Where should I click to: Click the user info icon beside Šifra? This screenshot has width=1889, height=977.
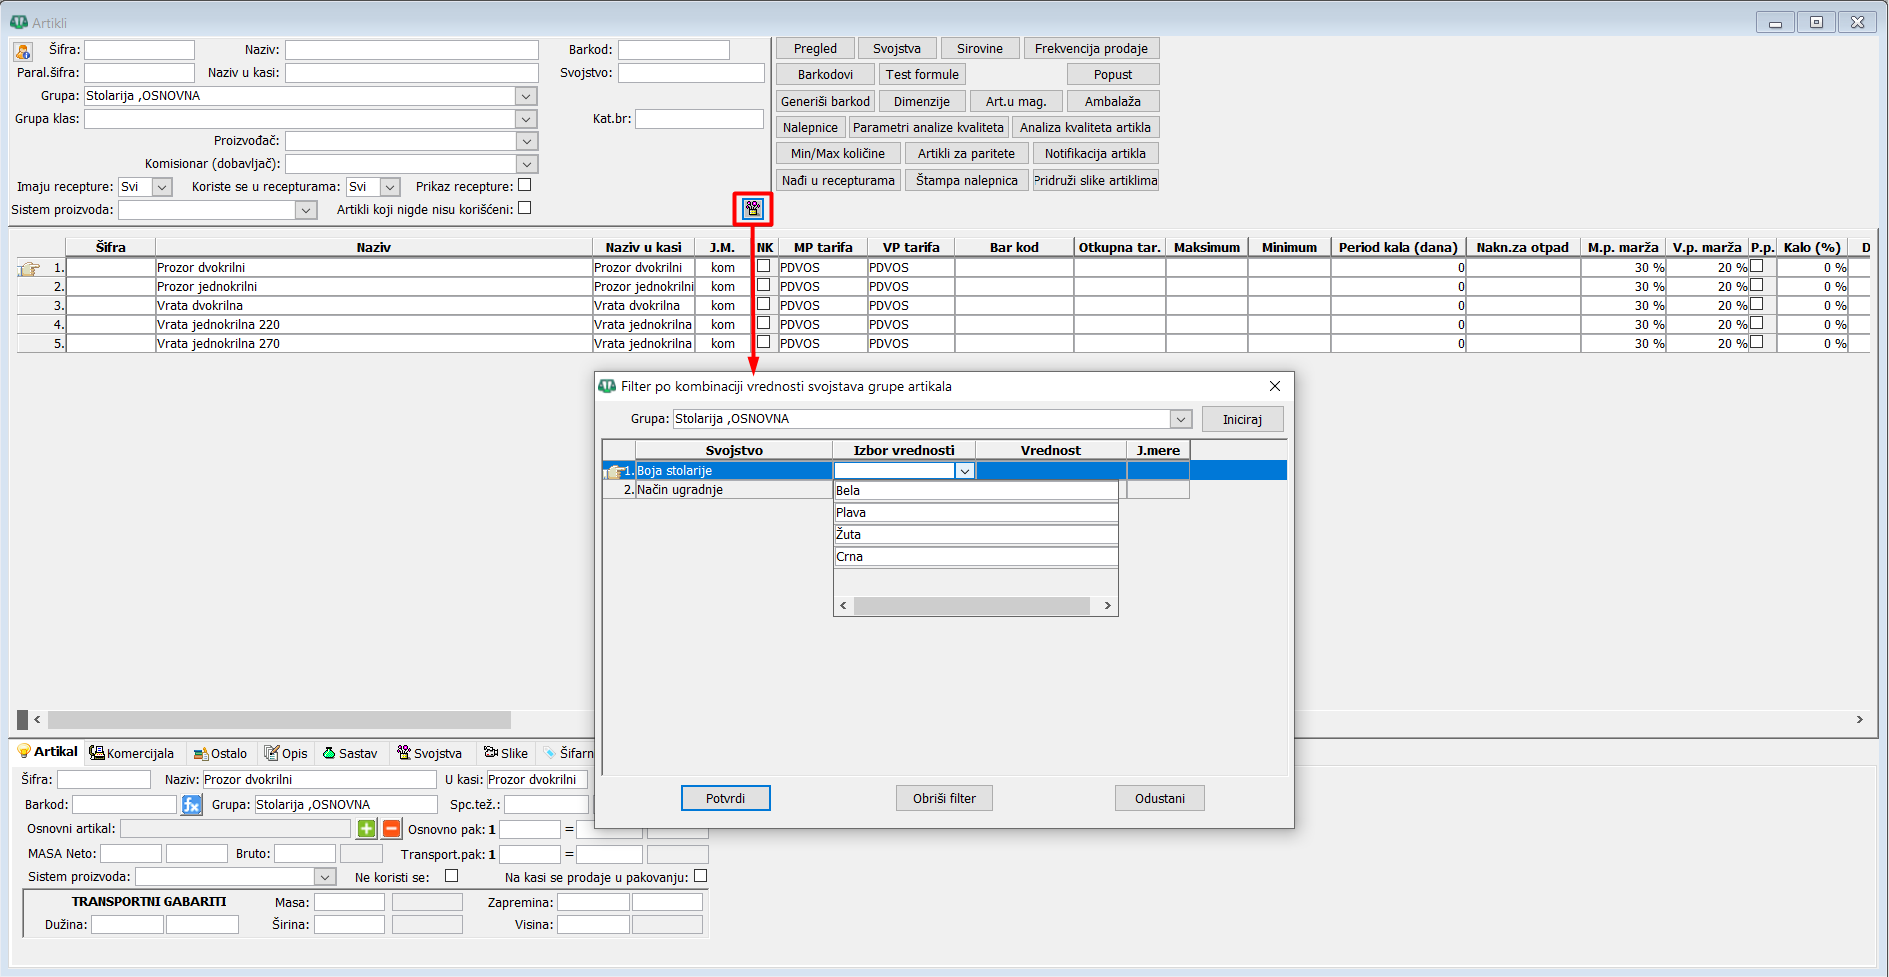[x=23, y=51]
